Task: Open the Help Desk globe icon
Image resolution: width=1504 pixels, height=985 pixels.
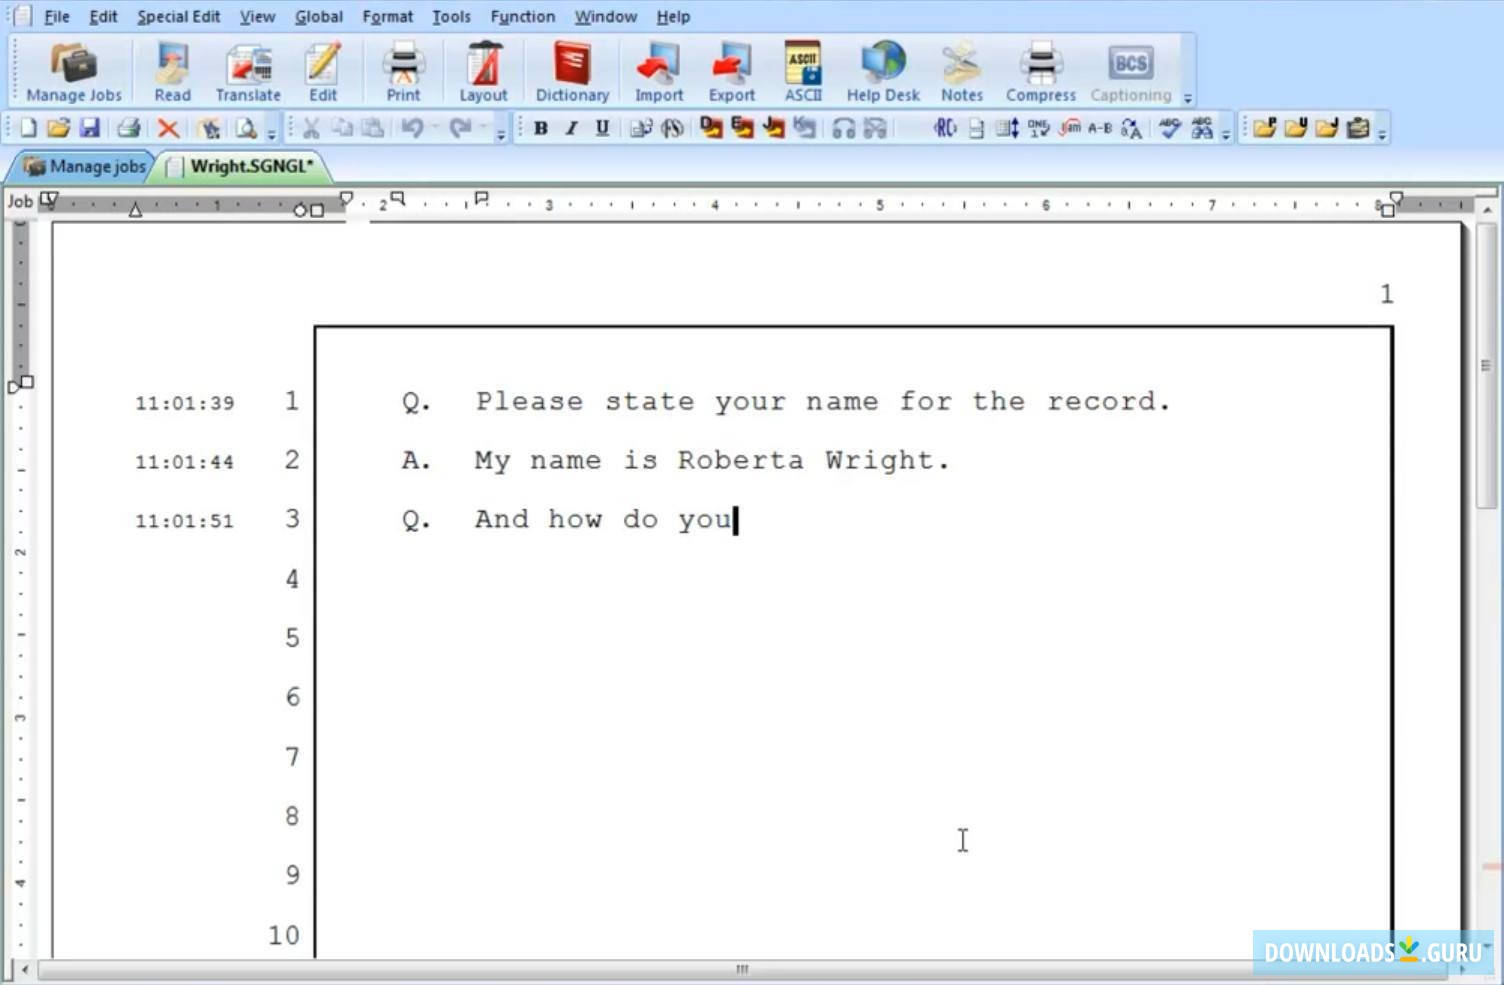Action: coord(883,72)
